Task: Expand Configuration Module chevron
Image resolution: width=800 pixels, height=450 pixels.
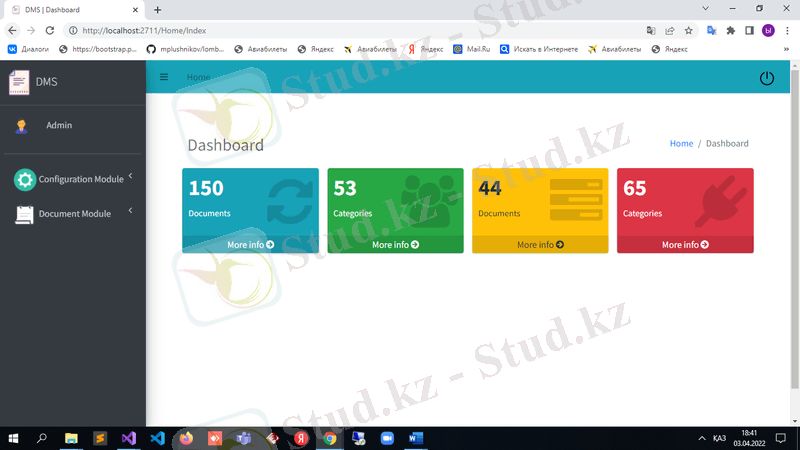Action: pos(131,176)
